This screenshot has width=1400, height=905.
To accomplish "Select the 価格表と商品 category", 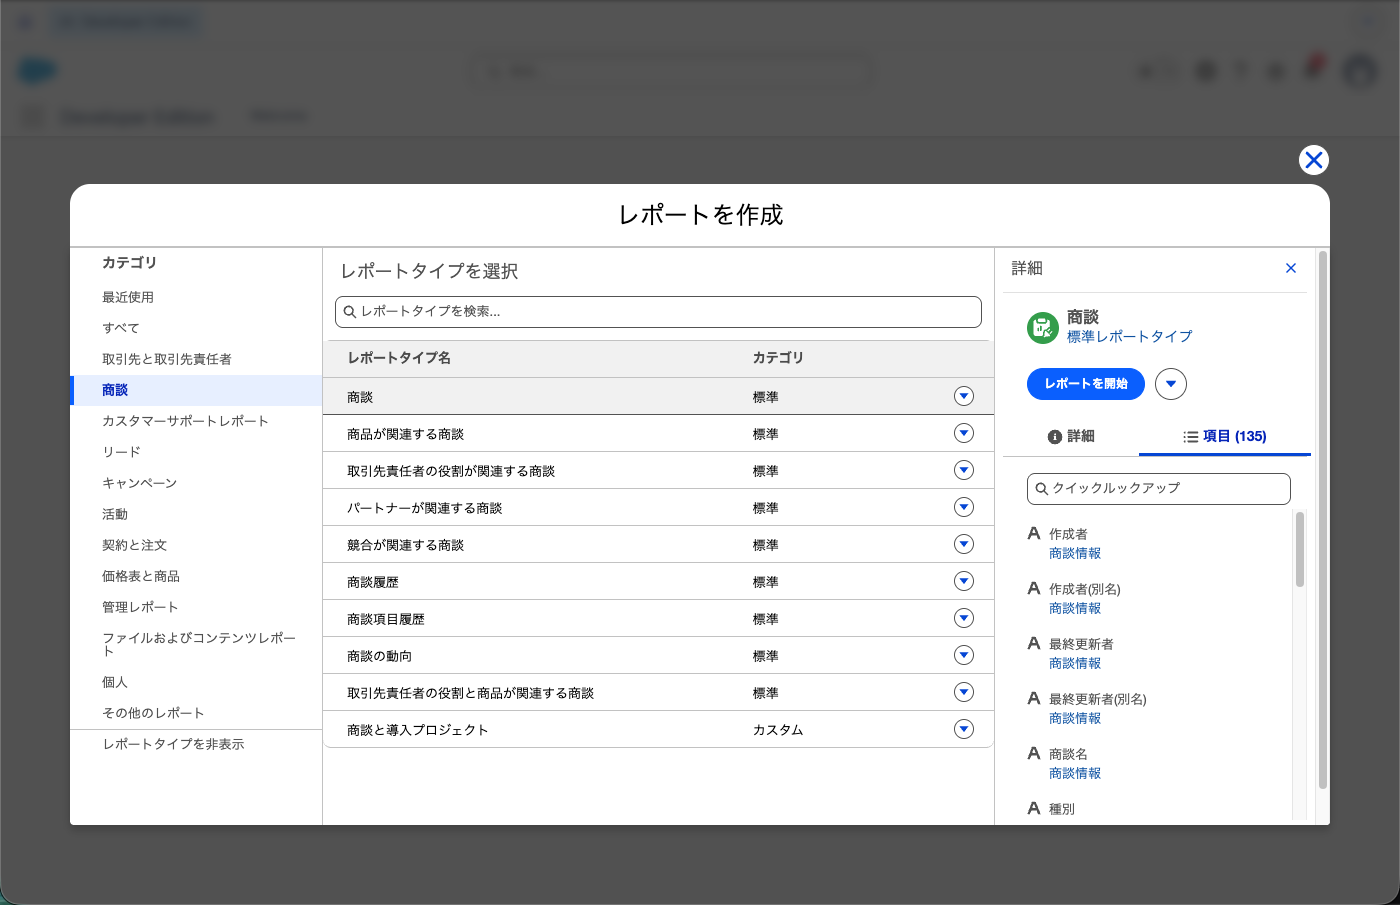I will coord(196,576).
